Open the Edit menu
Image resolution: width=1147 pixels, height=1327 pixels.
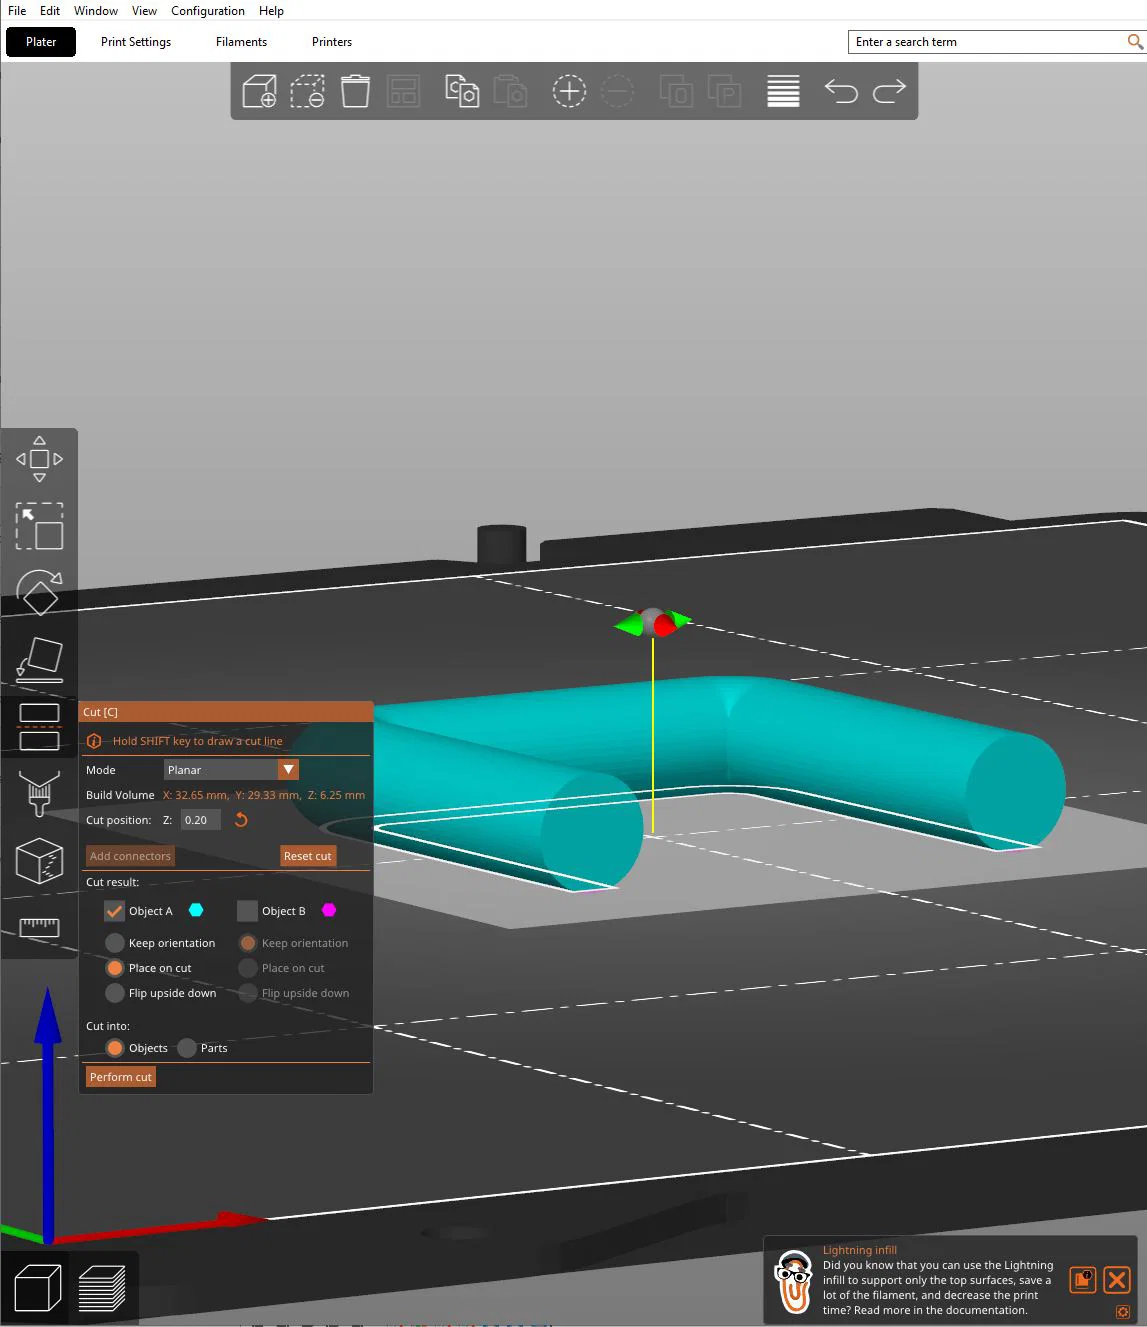point(50,11)
